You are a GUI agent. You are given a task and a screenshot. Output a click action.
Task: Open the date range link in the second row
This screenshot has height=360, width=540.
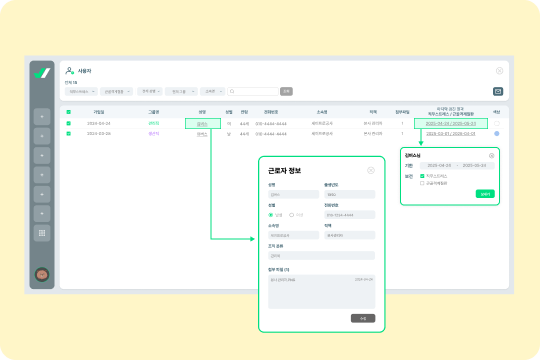point(451,134)
